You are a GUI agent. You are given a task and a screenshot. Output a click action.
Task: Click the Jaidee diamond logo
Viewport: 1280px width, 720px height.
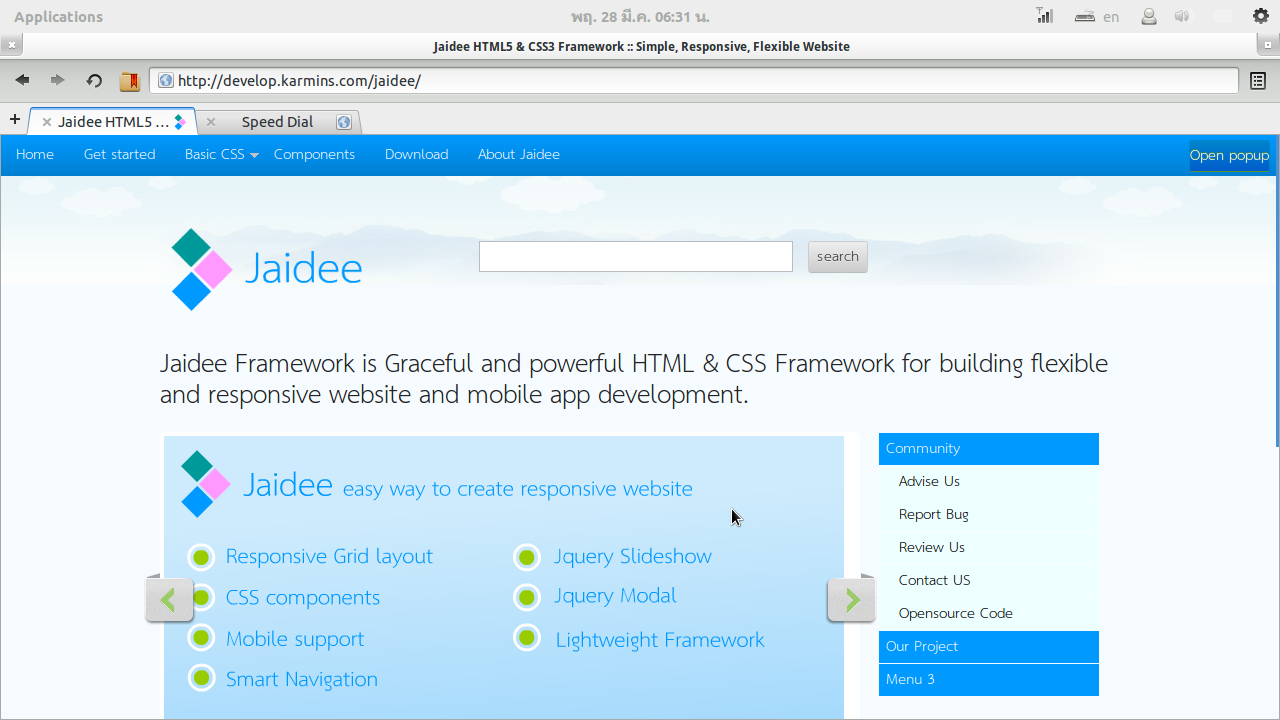[200, 268]
